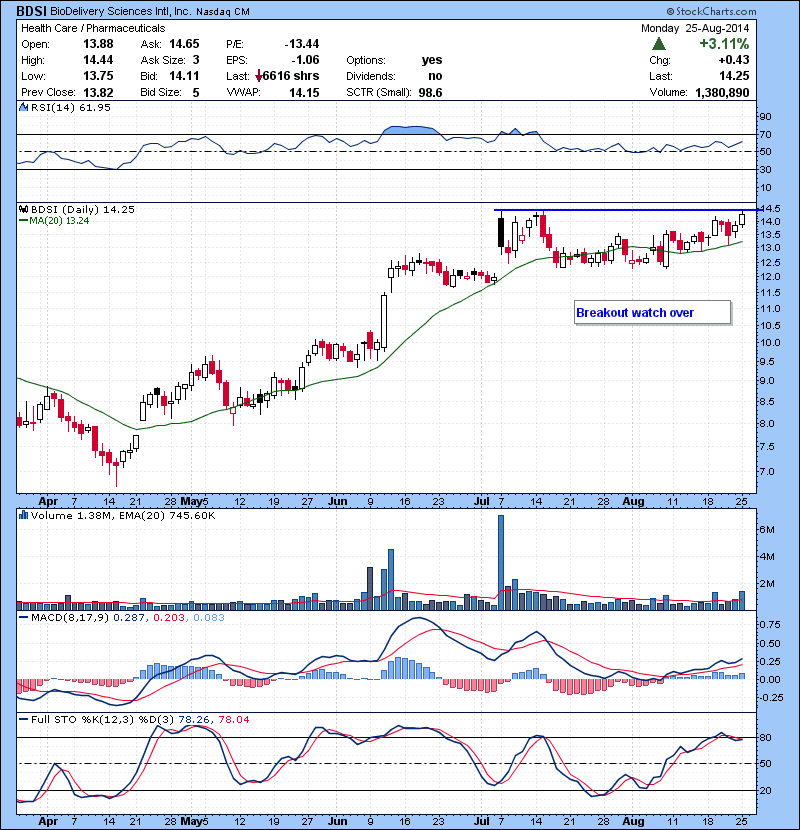
Task: Click the VWAP value 14.15
Action: pyautogui.click(x=304, y=93)
